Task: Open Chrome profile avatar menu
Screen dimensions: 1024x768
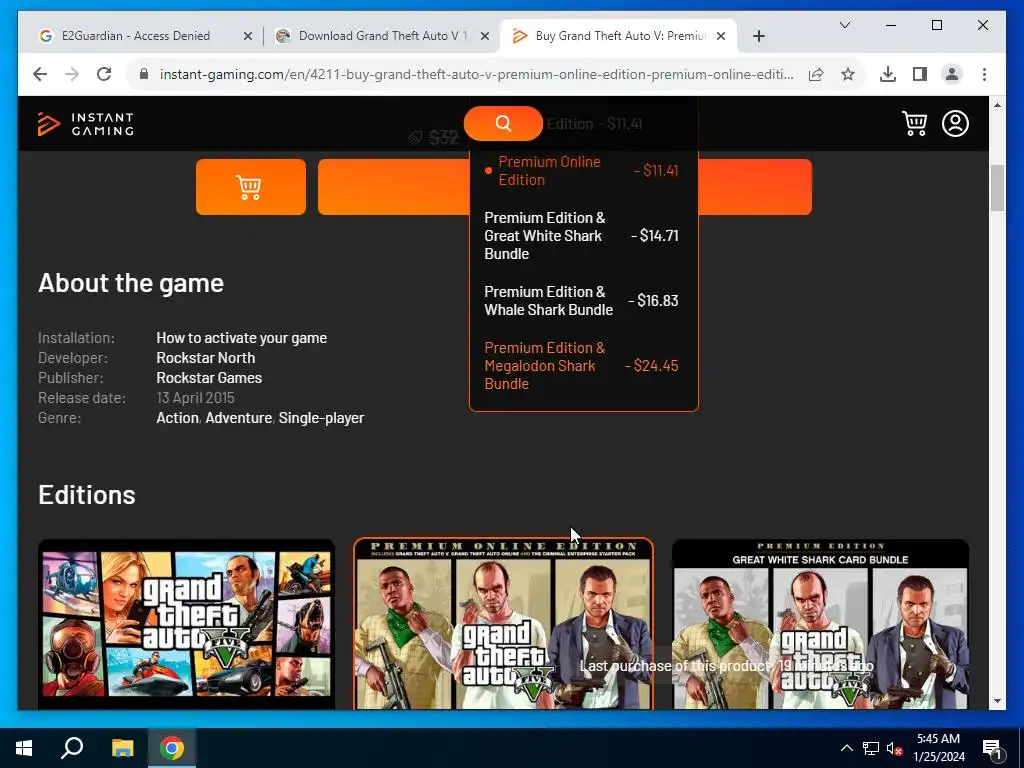Action: pos(952,74)
